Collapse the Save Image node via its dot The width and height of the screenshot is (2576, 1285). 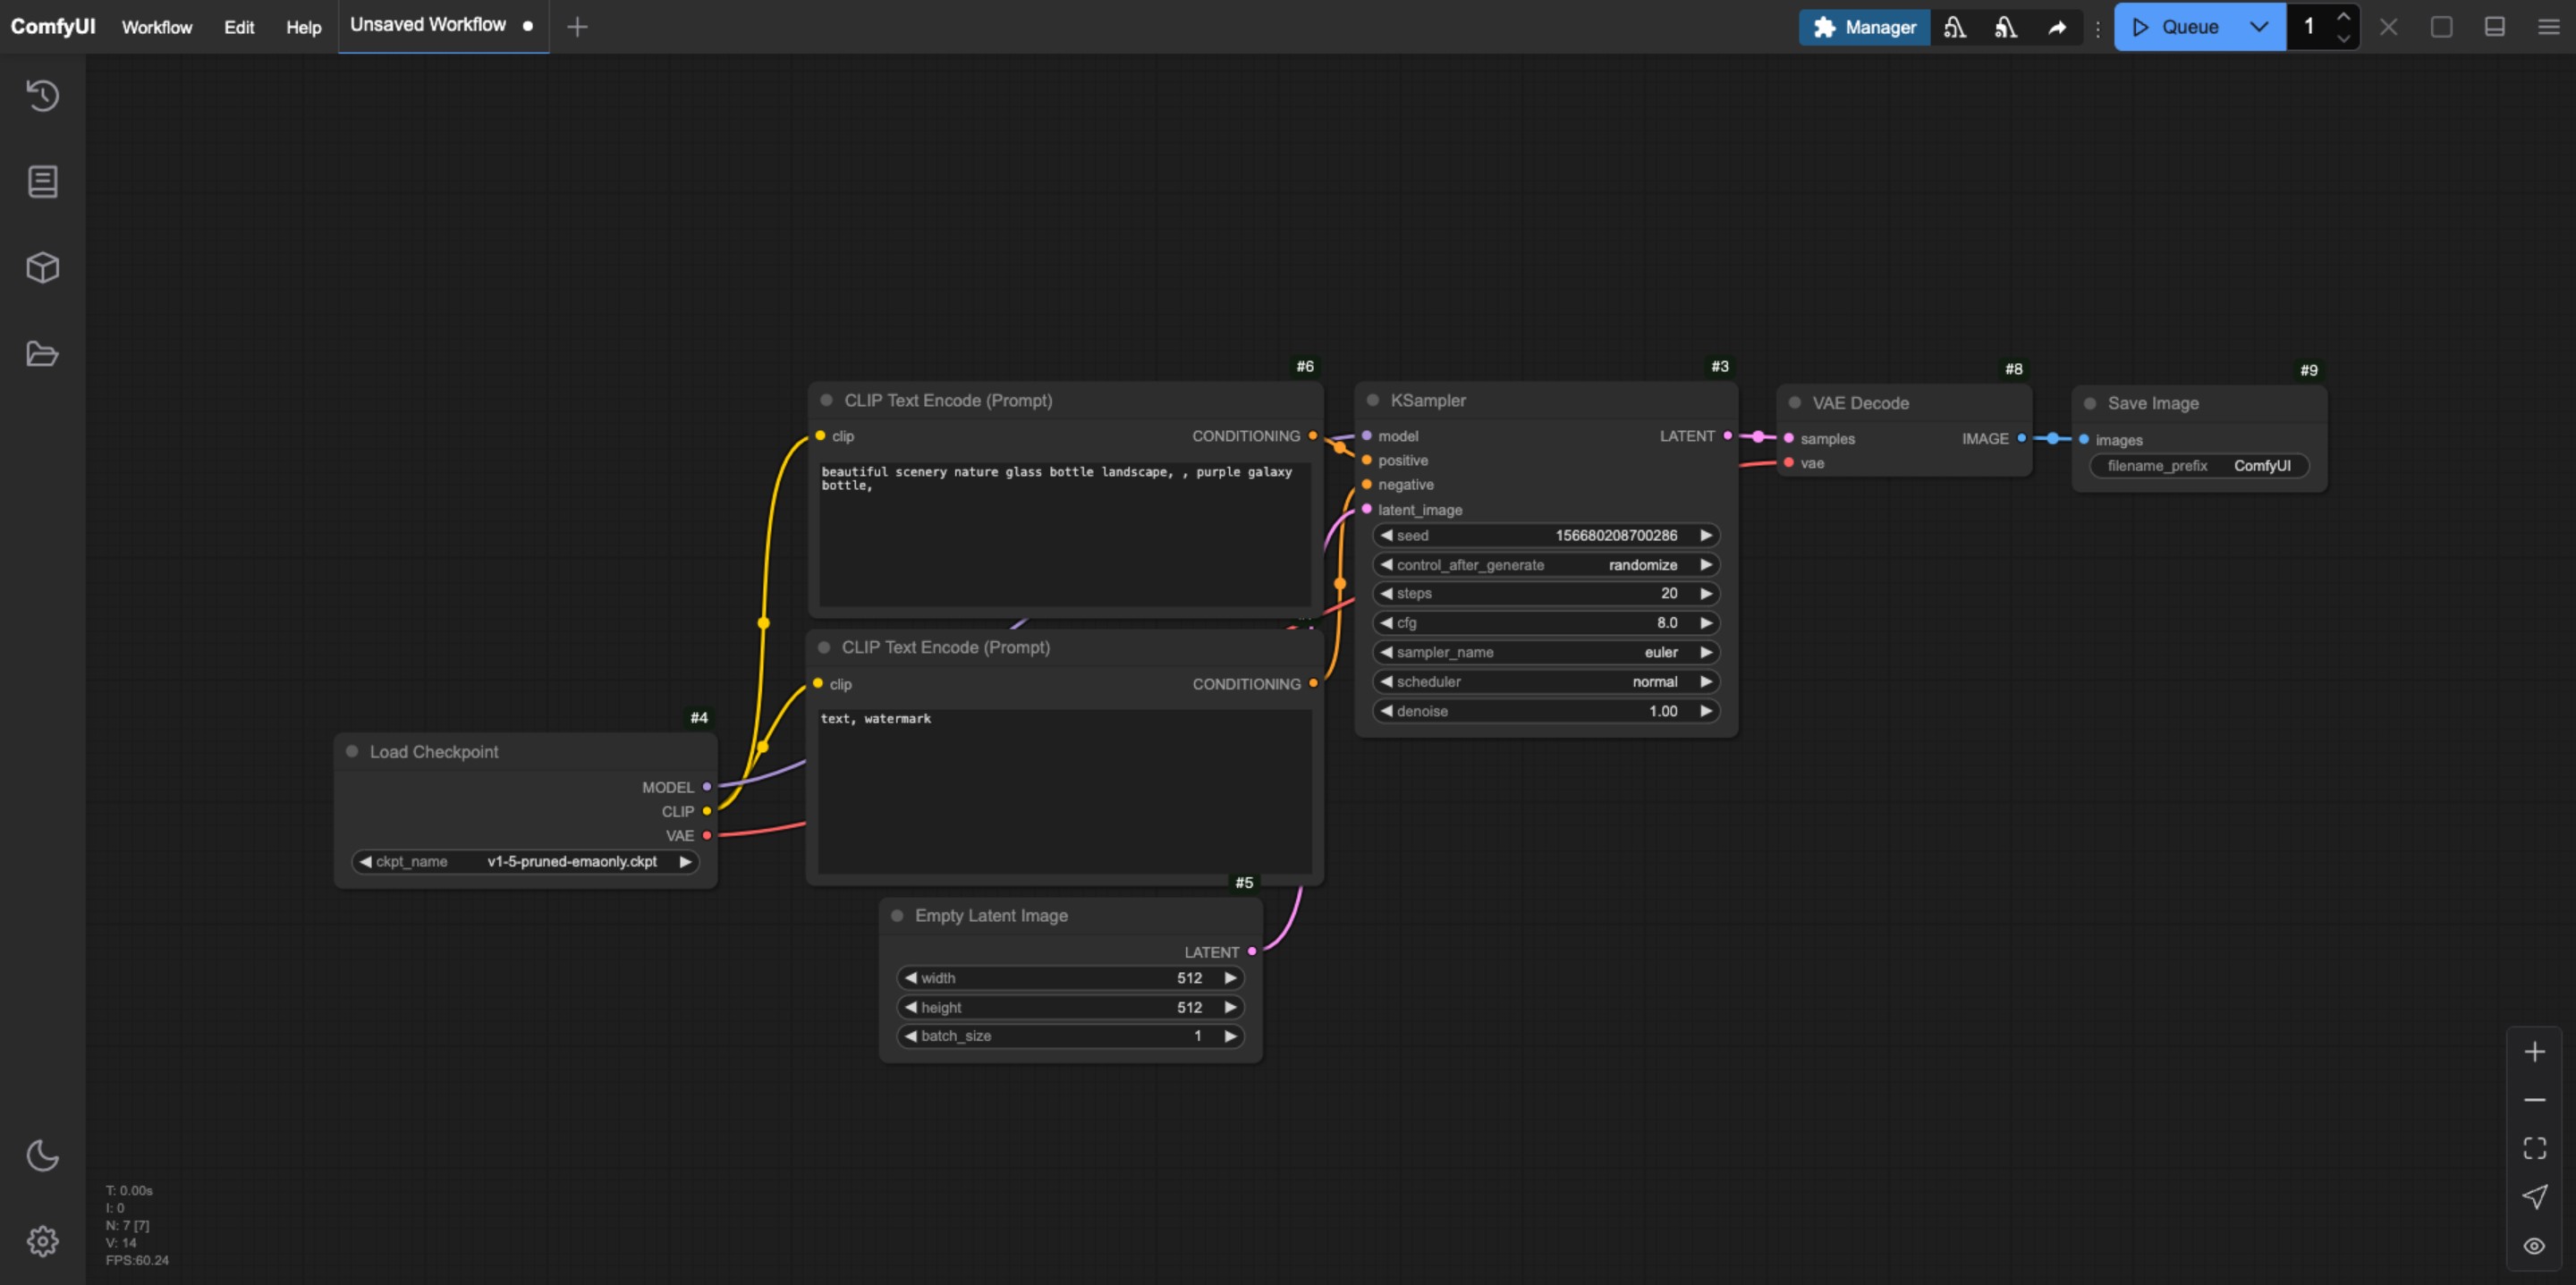tap(2090, 403)
